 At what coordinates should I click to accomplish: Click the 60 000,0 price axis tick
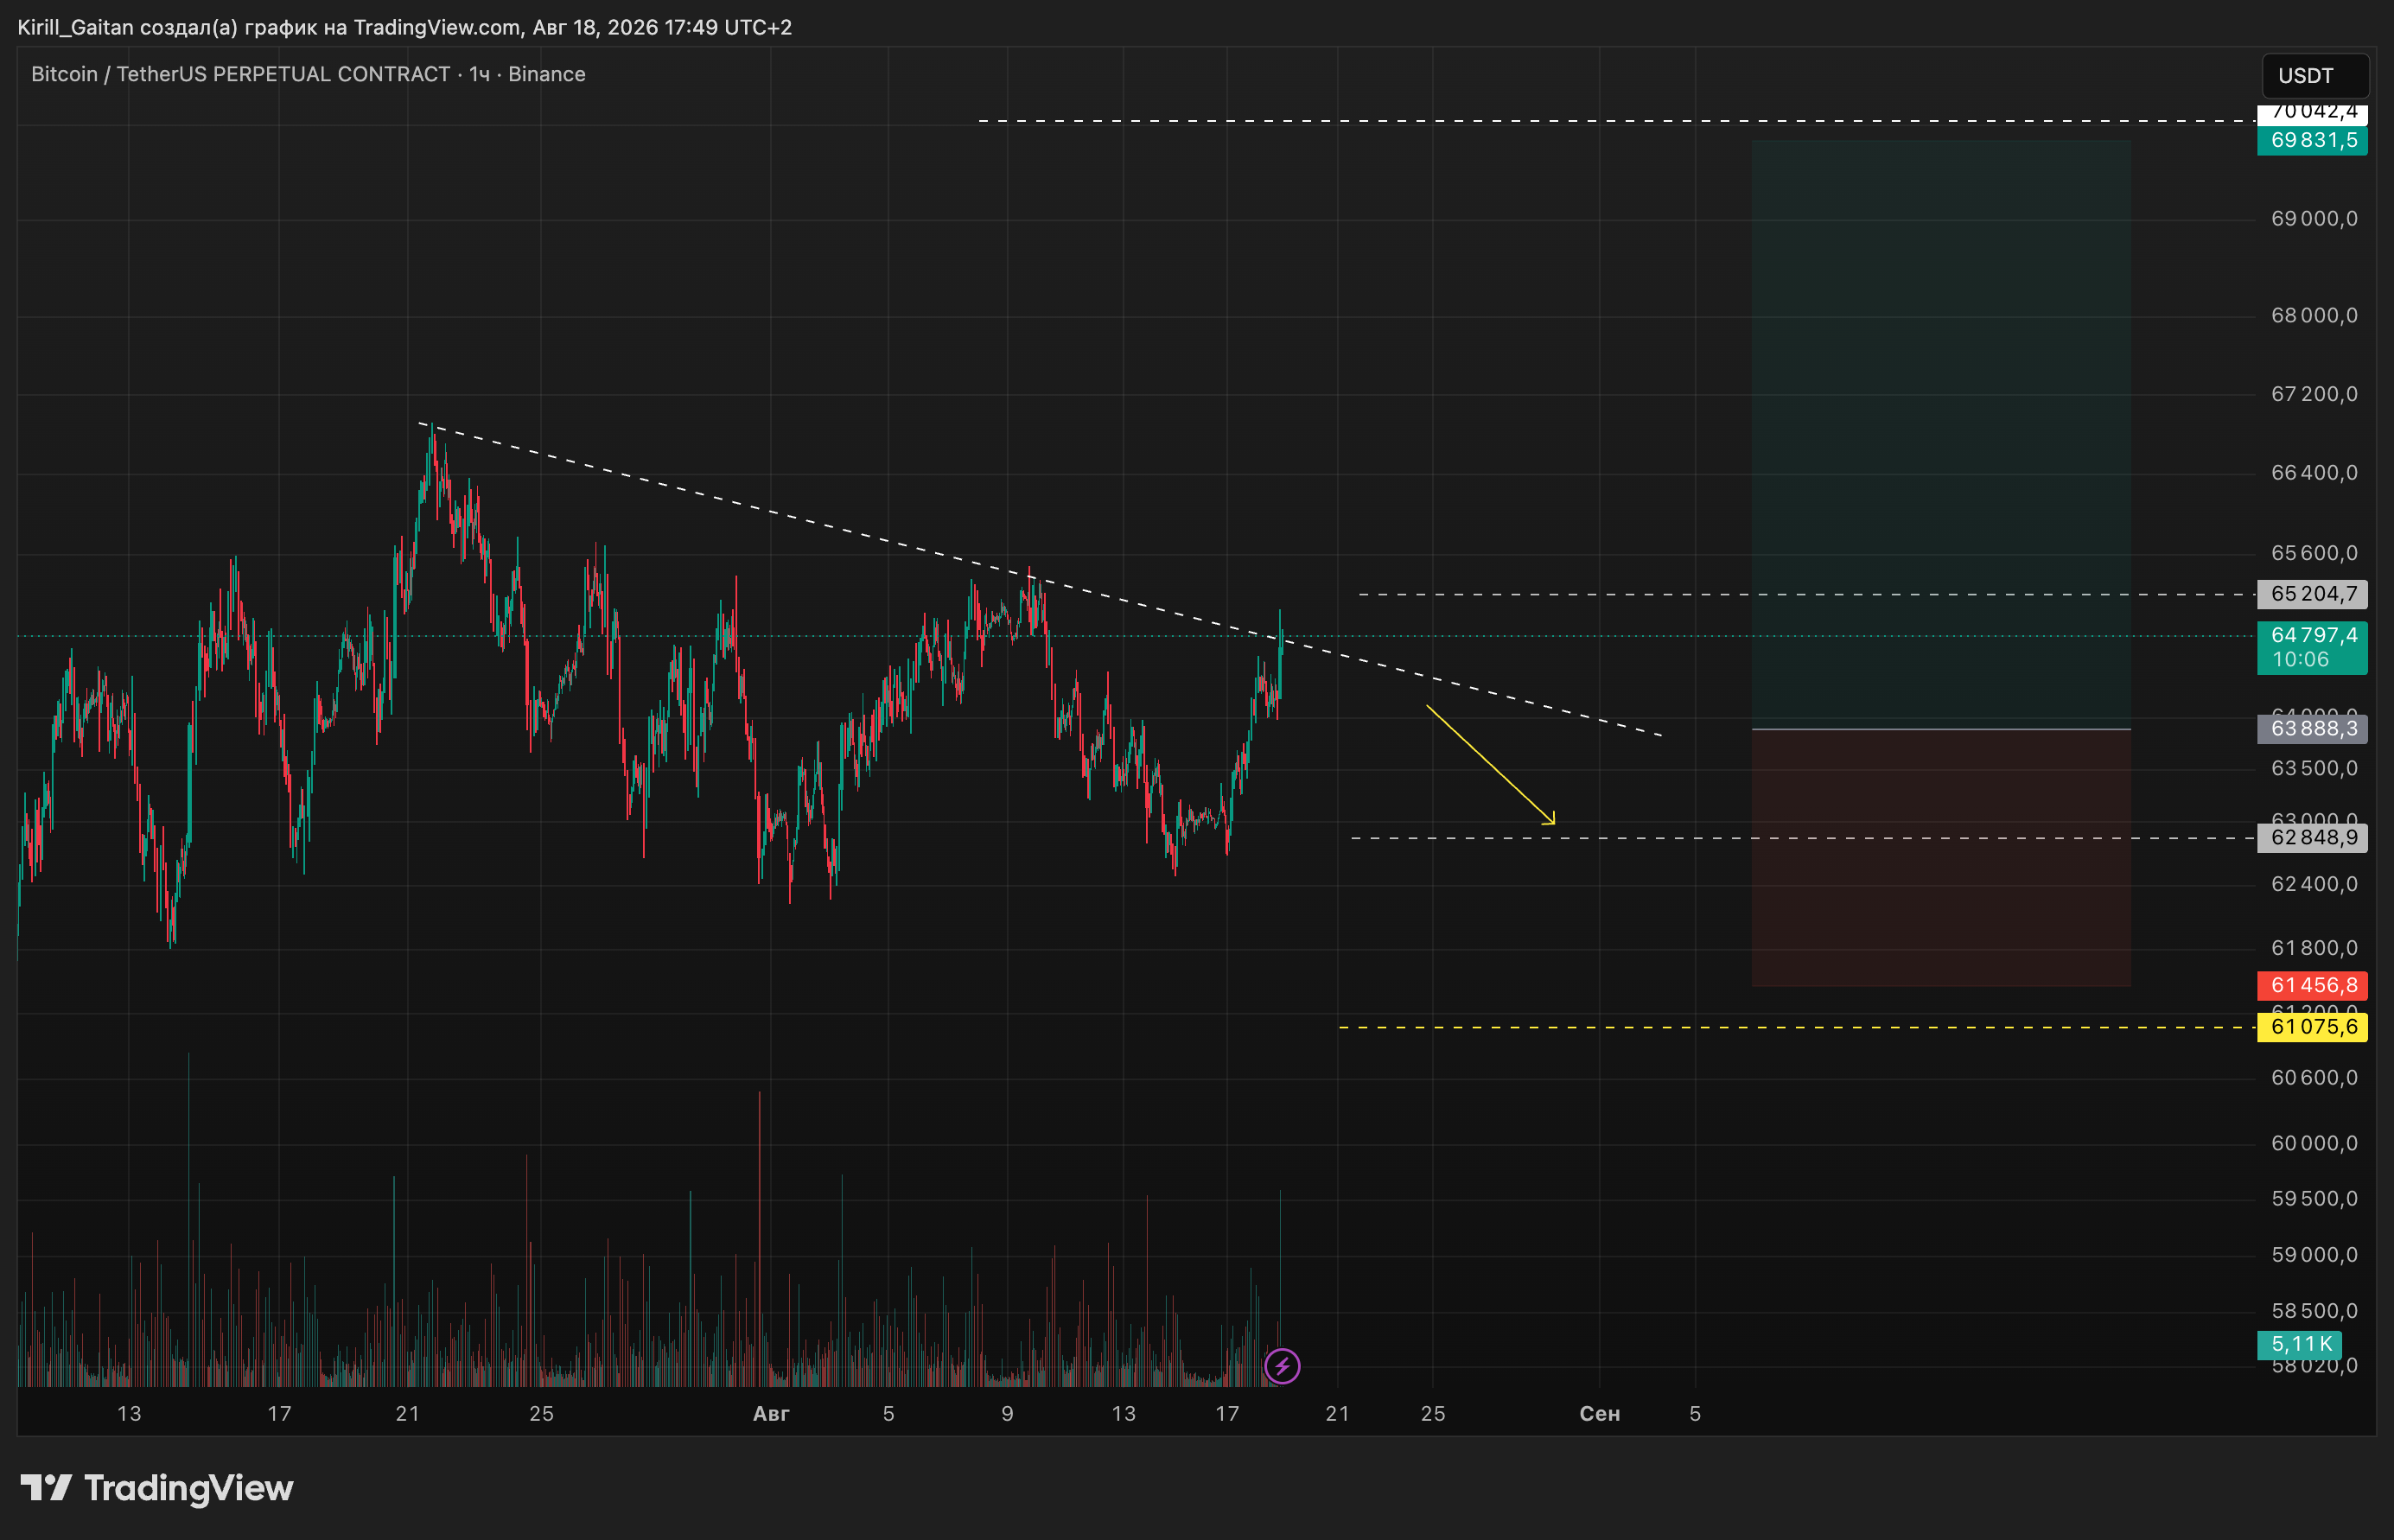click(x=2314, y=1143)
